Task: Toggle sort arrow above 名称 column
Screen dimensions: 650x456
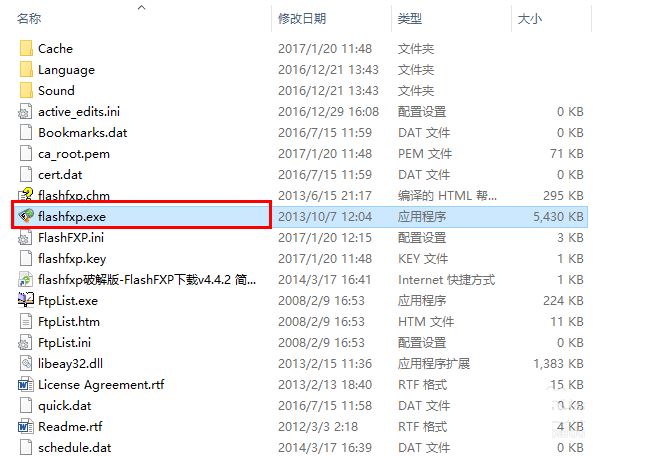Action: coord(142,7)
